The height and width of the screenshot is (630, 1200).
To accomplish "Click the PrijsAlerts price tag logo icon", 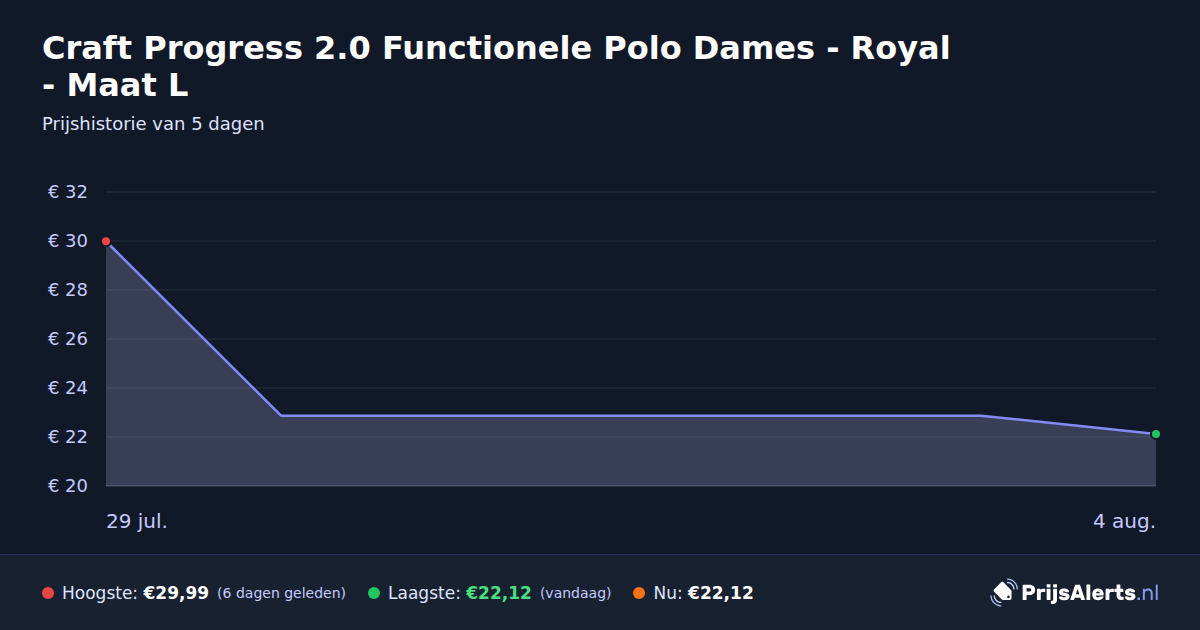I will tap(1003, 593).
